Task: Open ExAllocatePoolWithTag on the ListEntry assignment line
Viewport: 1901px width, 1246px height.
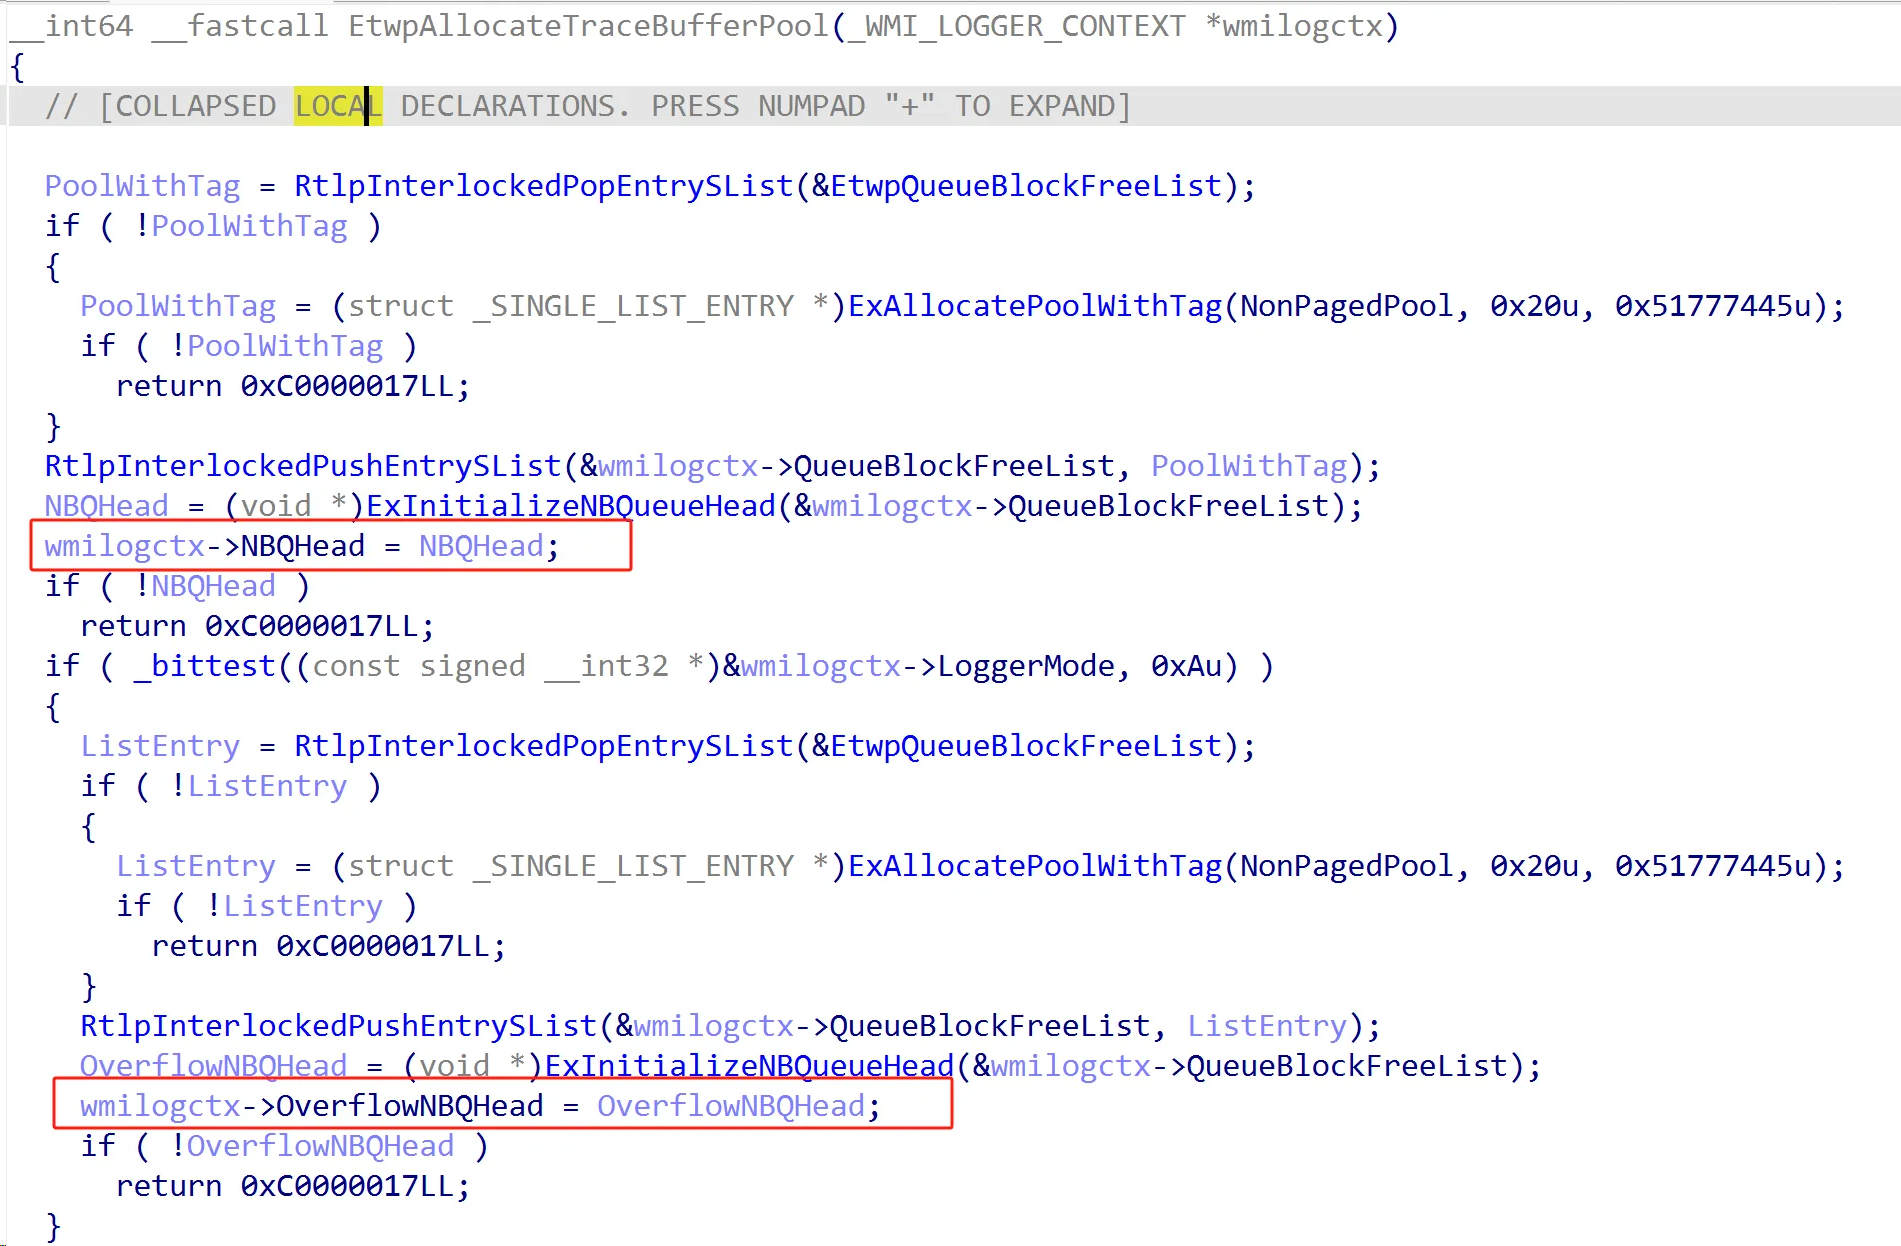Action: pyautogui.click(x=1034, y=866)
